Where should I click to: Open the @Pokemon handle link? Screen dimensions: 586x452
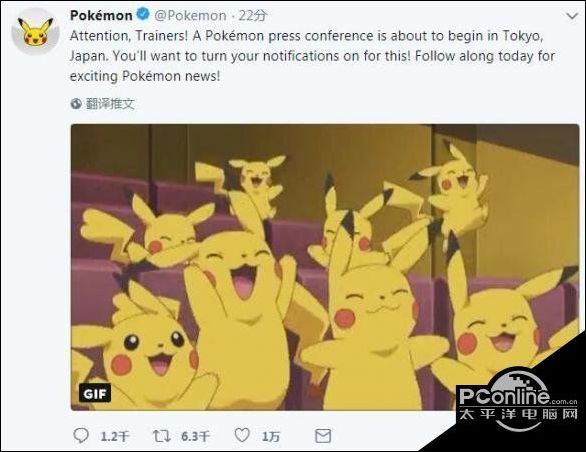191,16
